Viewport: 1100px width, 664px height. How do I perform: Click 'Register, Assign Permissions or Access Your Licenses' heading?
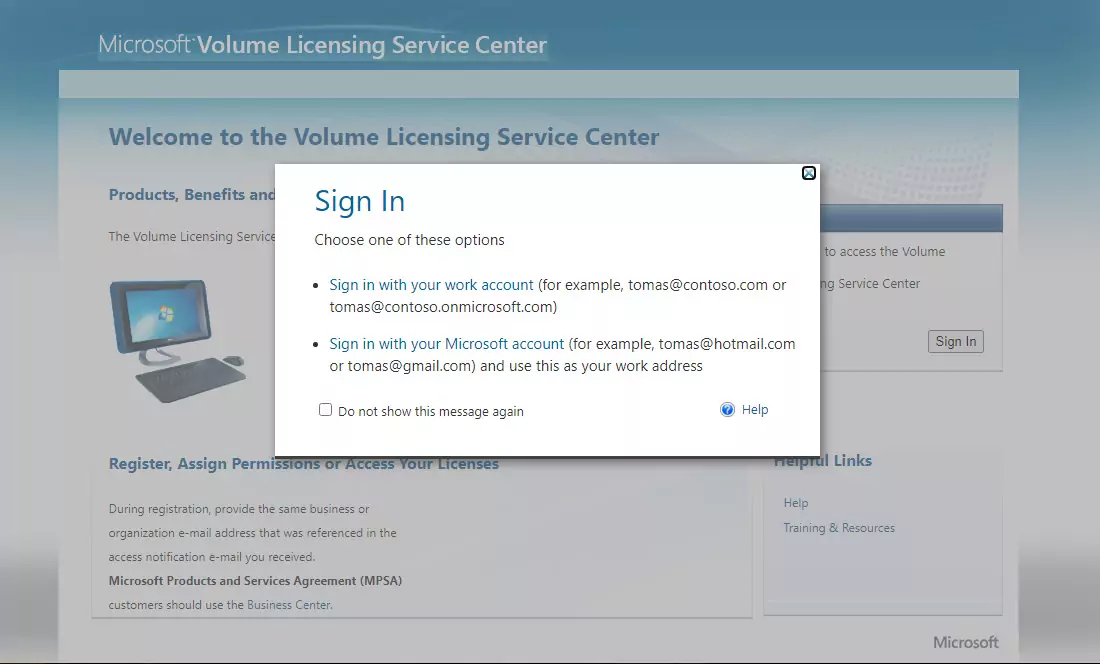304,463
